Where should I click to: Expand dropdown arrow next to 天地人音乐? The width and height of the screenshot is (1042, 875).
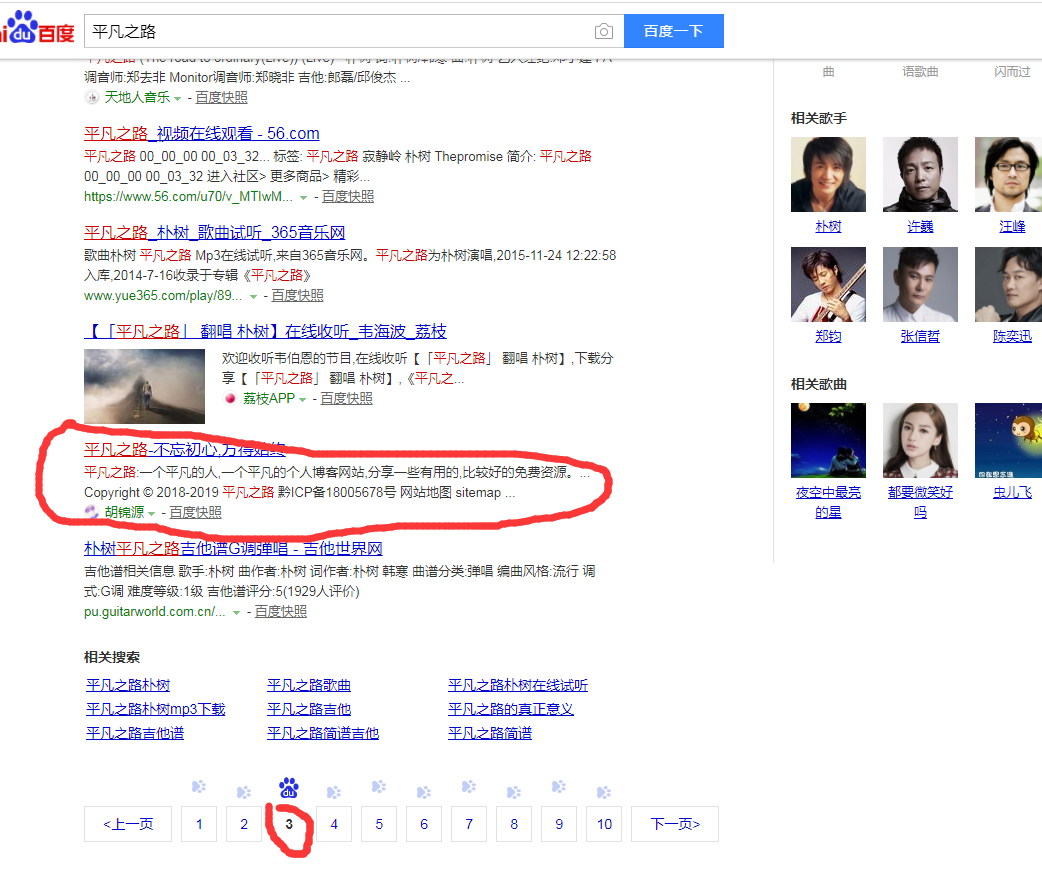[178, 98]
